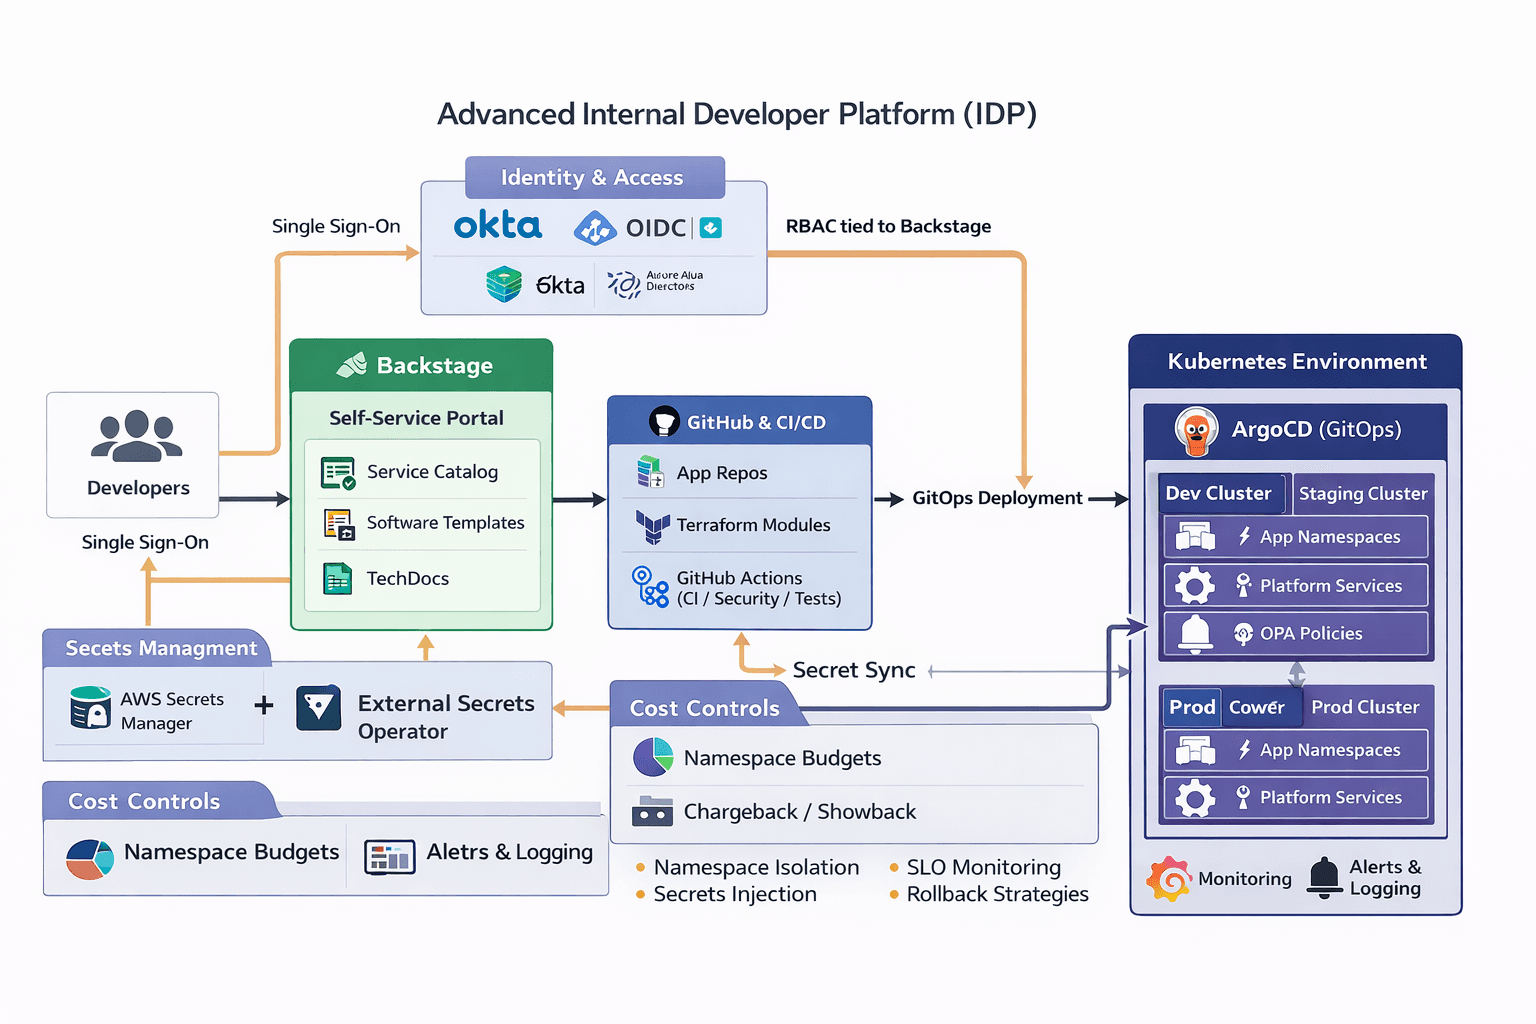Screen dimensions: 1536x1024
Task: Select the GitHub octocat icon
Action: click(x=664, y=422)
